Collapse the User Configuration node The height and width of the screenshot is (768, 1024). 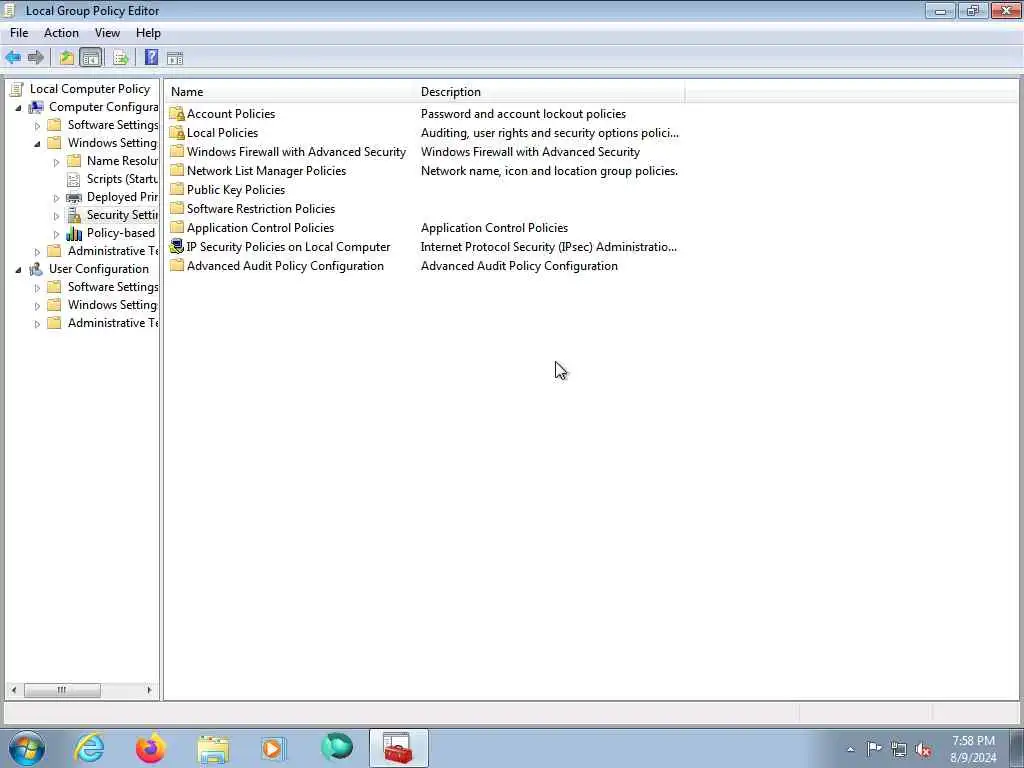(18, 270)
